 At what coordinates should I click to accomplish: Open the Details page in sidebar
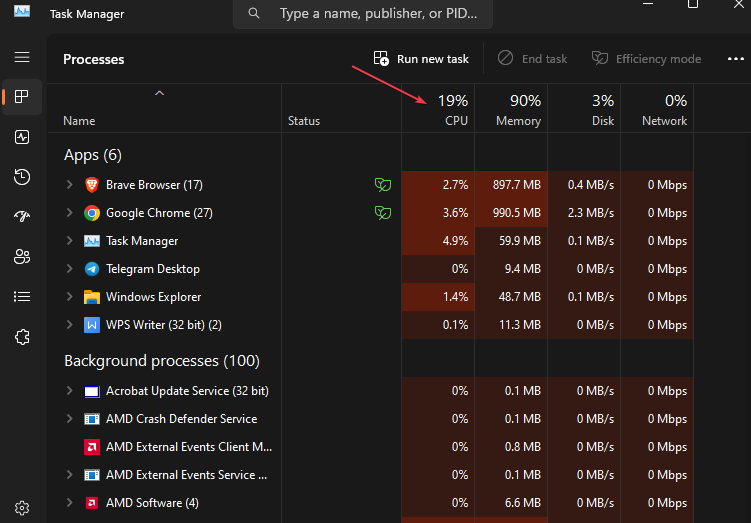pos(22,297)
